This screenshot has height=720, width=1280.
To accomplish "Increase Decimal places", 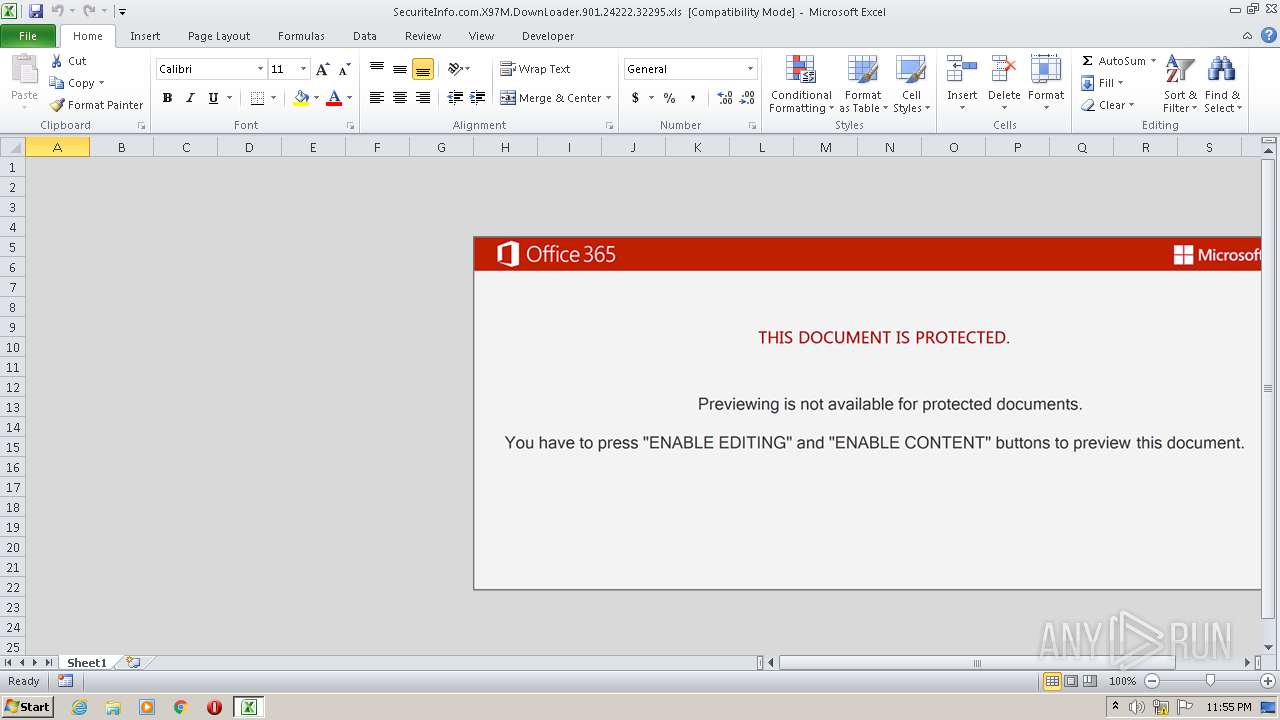I will (725, 98).
